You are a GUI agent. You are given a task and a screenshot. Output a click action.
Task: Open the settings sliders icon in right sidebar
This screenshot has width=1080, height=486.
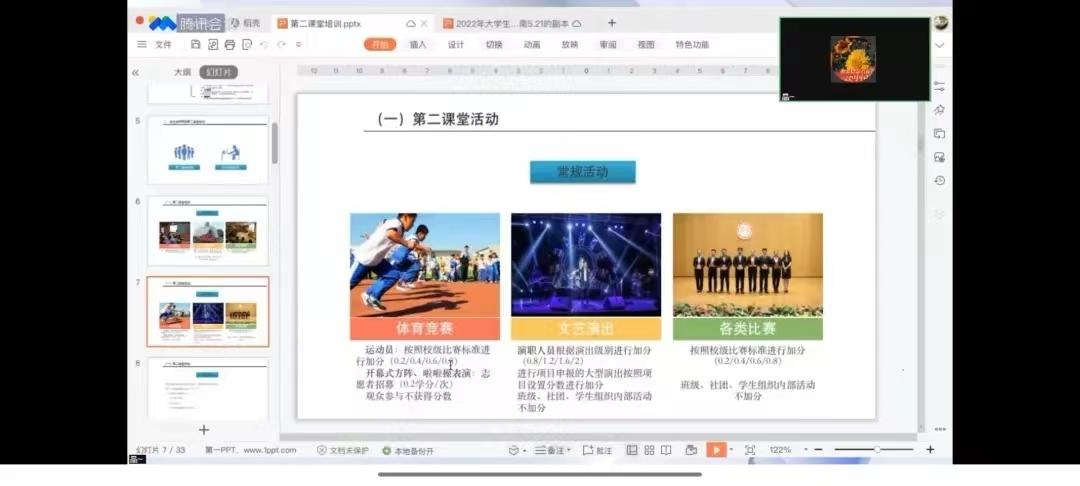tap(939, 88)
